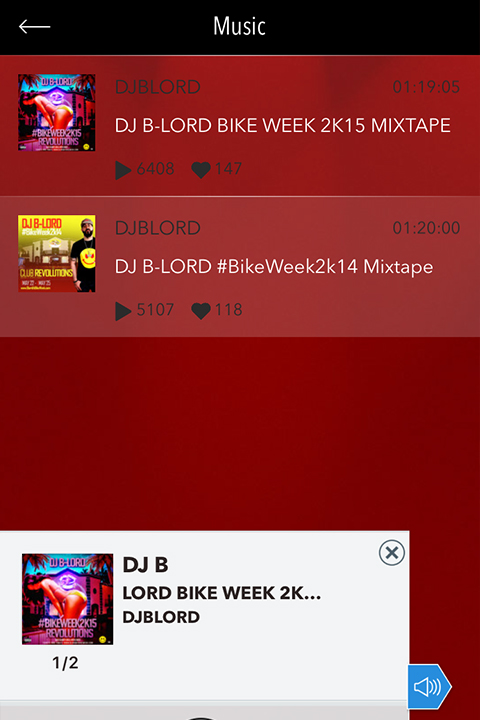The image size is (480, 720).
Task: Tap the play icon beside 6408
Action: pos(123,170)
